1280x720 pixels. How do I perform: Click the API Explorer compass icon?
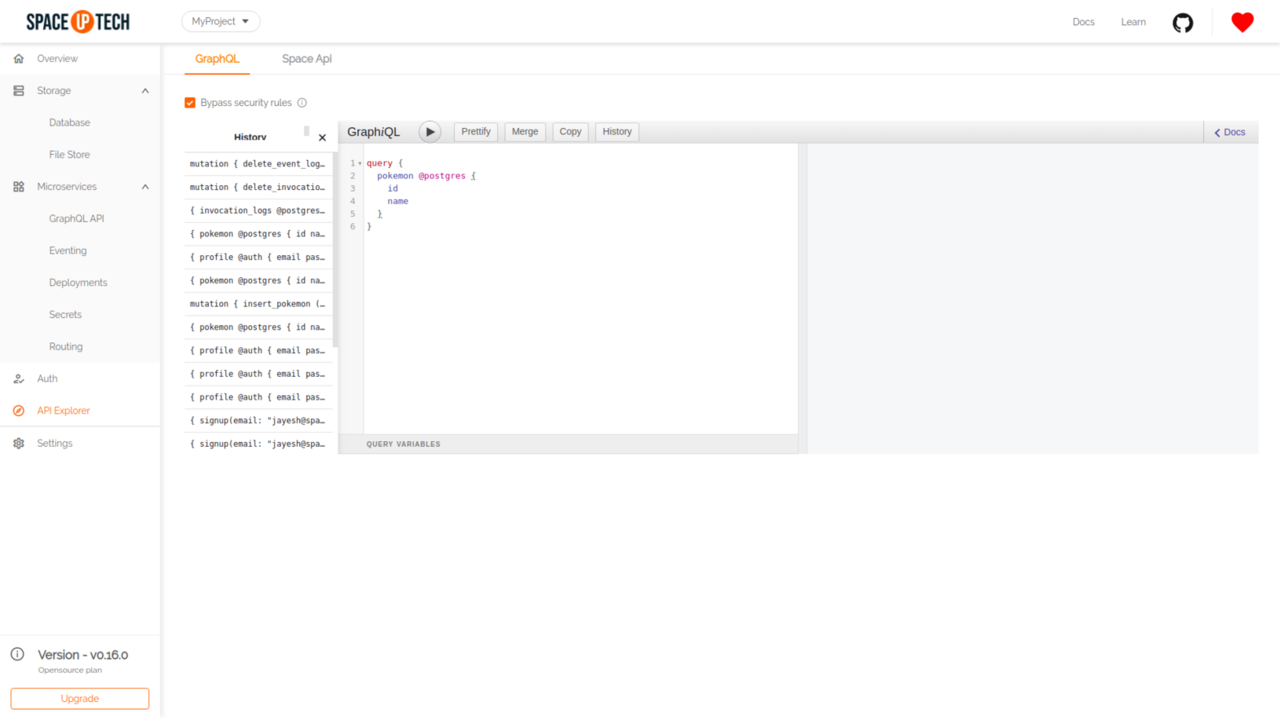click(18, 411)
